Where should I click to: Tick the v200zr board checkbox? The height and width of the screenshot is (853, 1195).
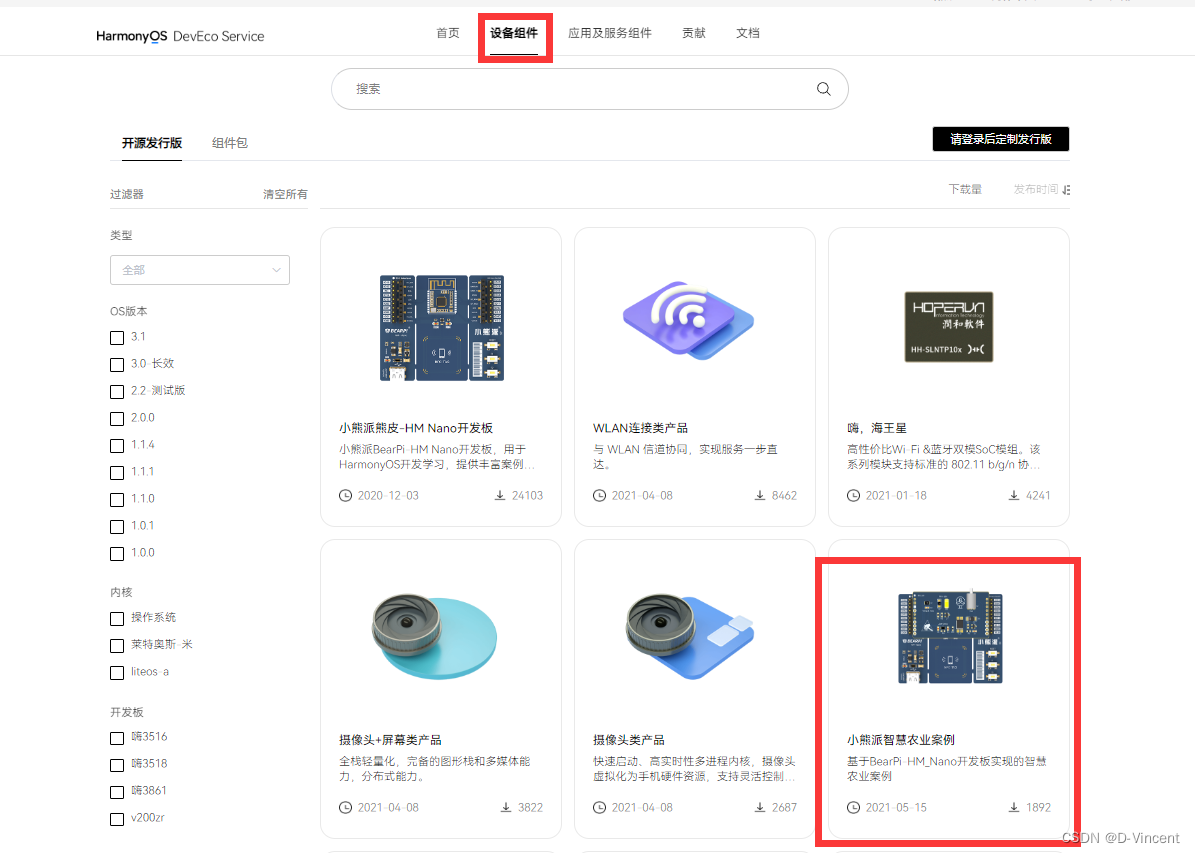pos(117,819)
